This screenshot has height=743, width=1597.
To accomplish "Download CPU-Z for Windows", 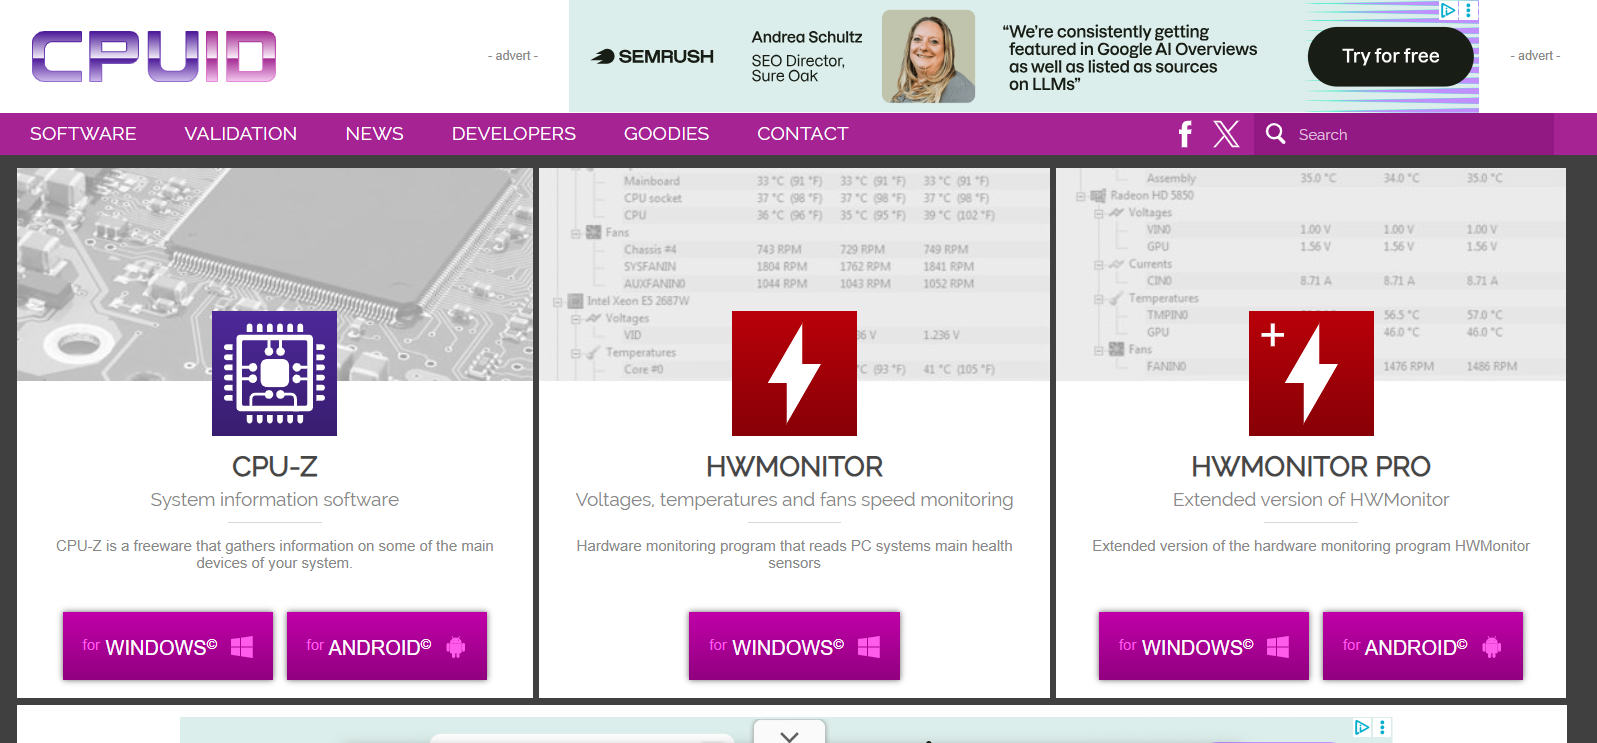I will pyautogui.click(x=167, y=646).
